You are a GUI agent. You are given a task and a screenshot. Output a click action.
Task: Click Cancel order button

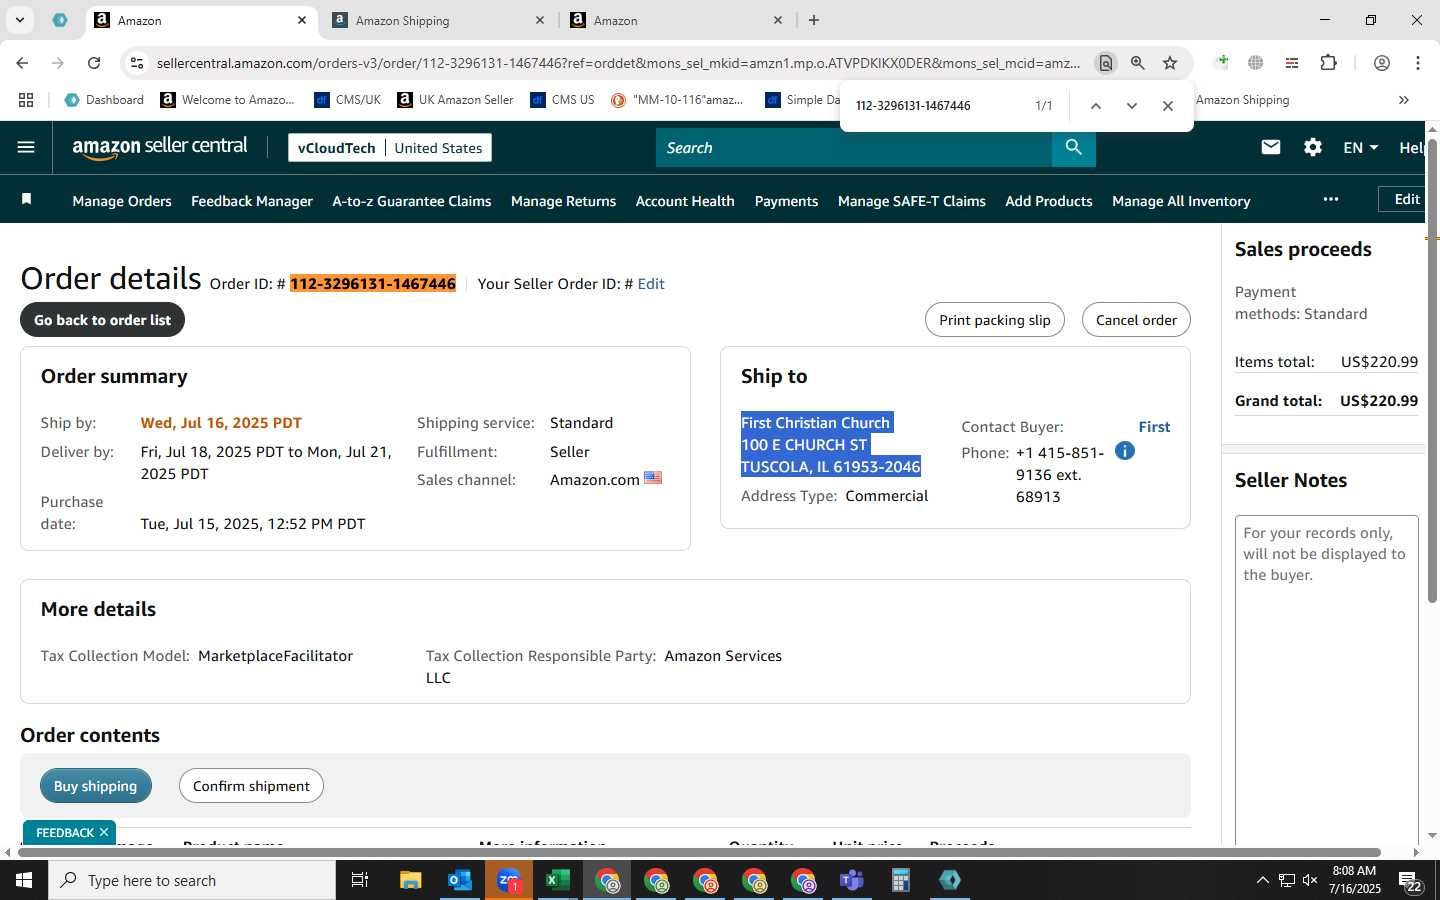pyautogui.click(x=1136, y=320)
